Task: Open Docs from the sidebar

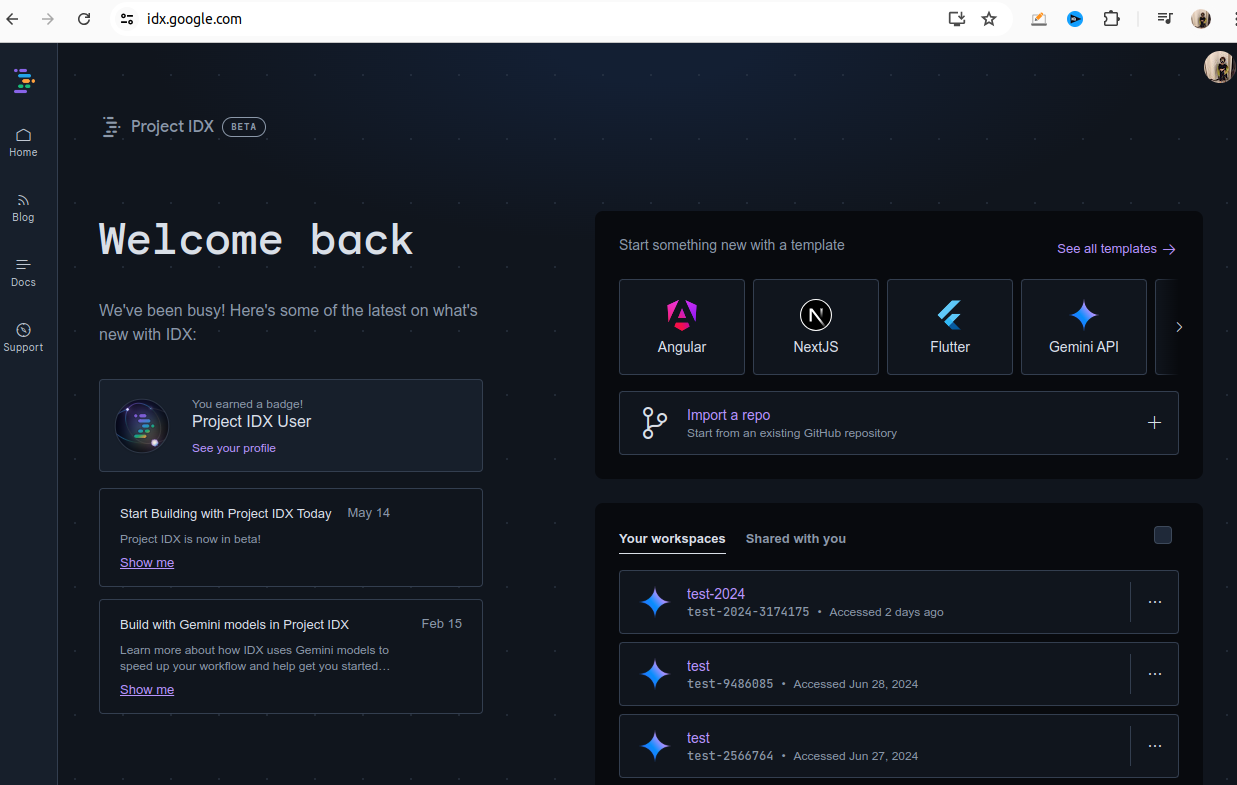Action: (x=22, y=272)
